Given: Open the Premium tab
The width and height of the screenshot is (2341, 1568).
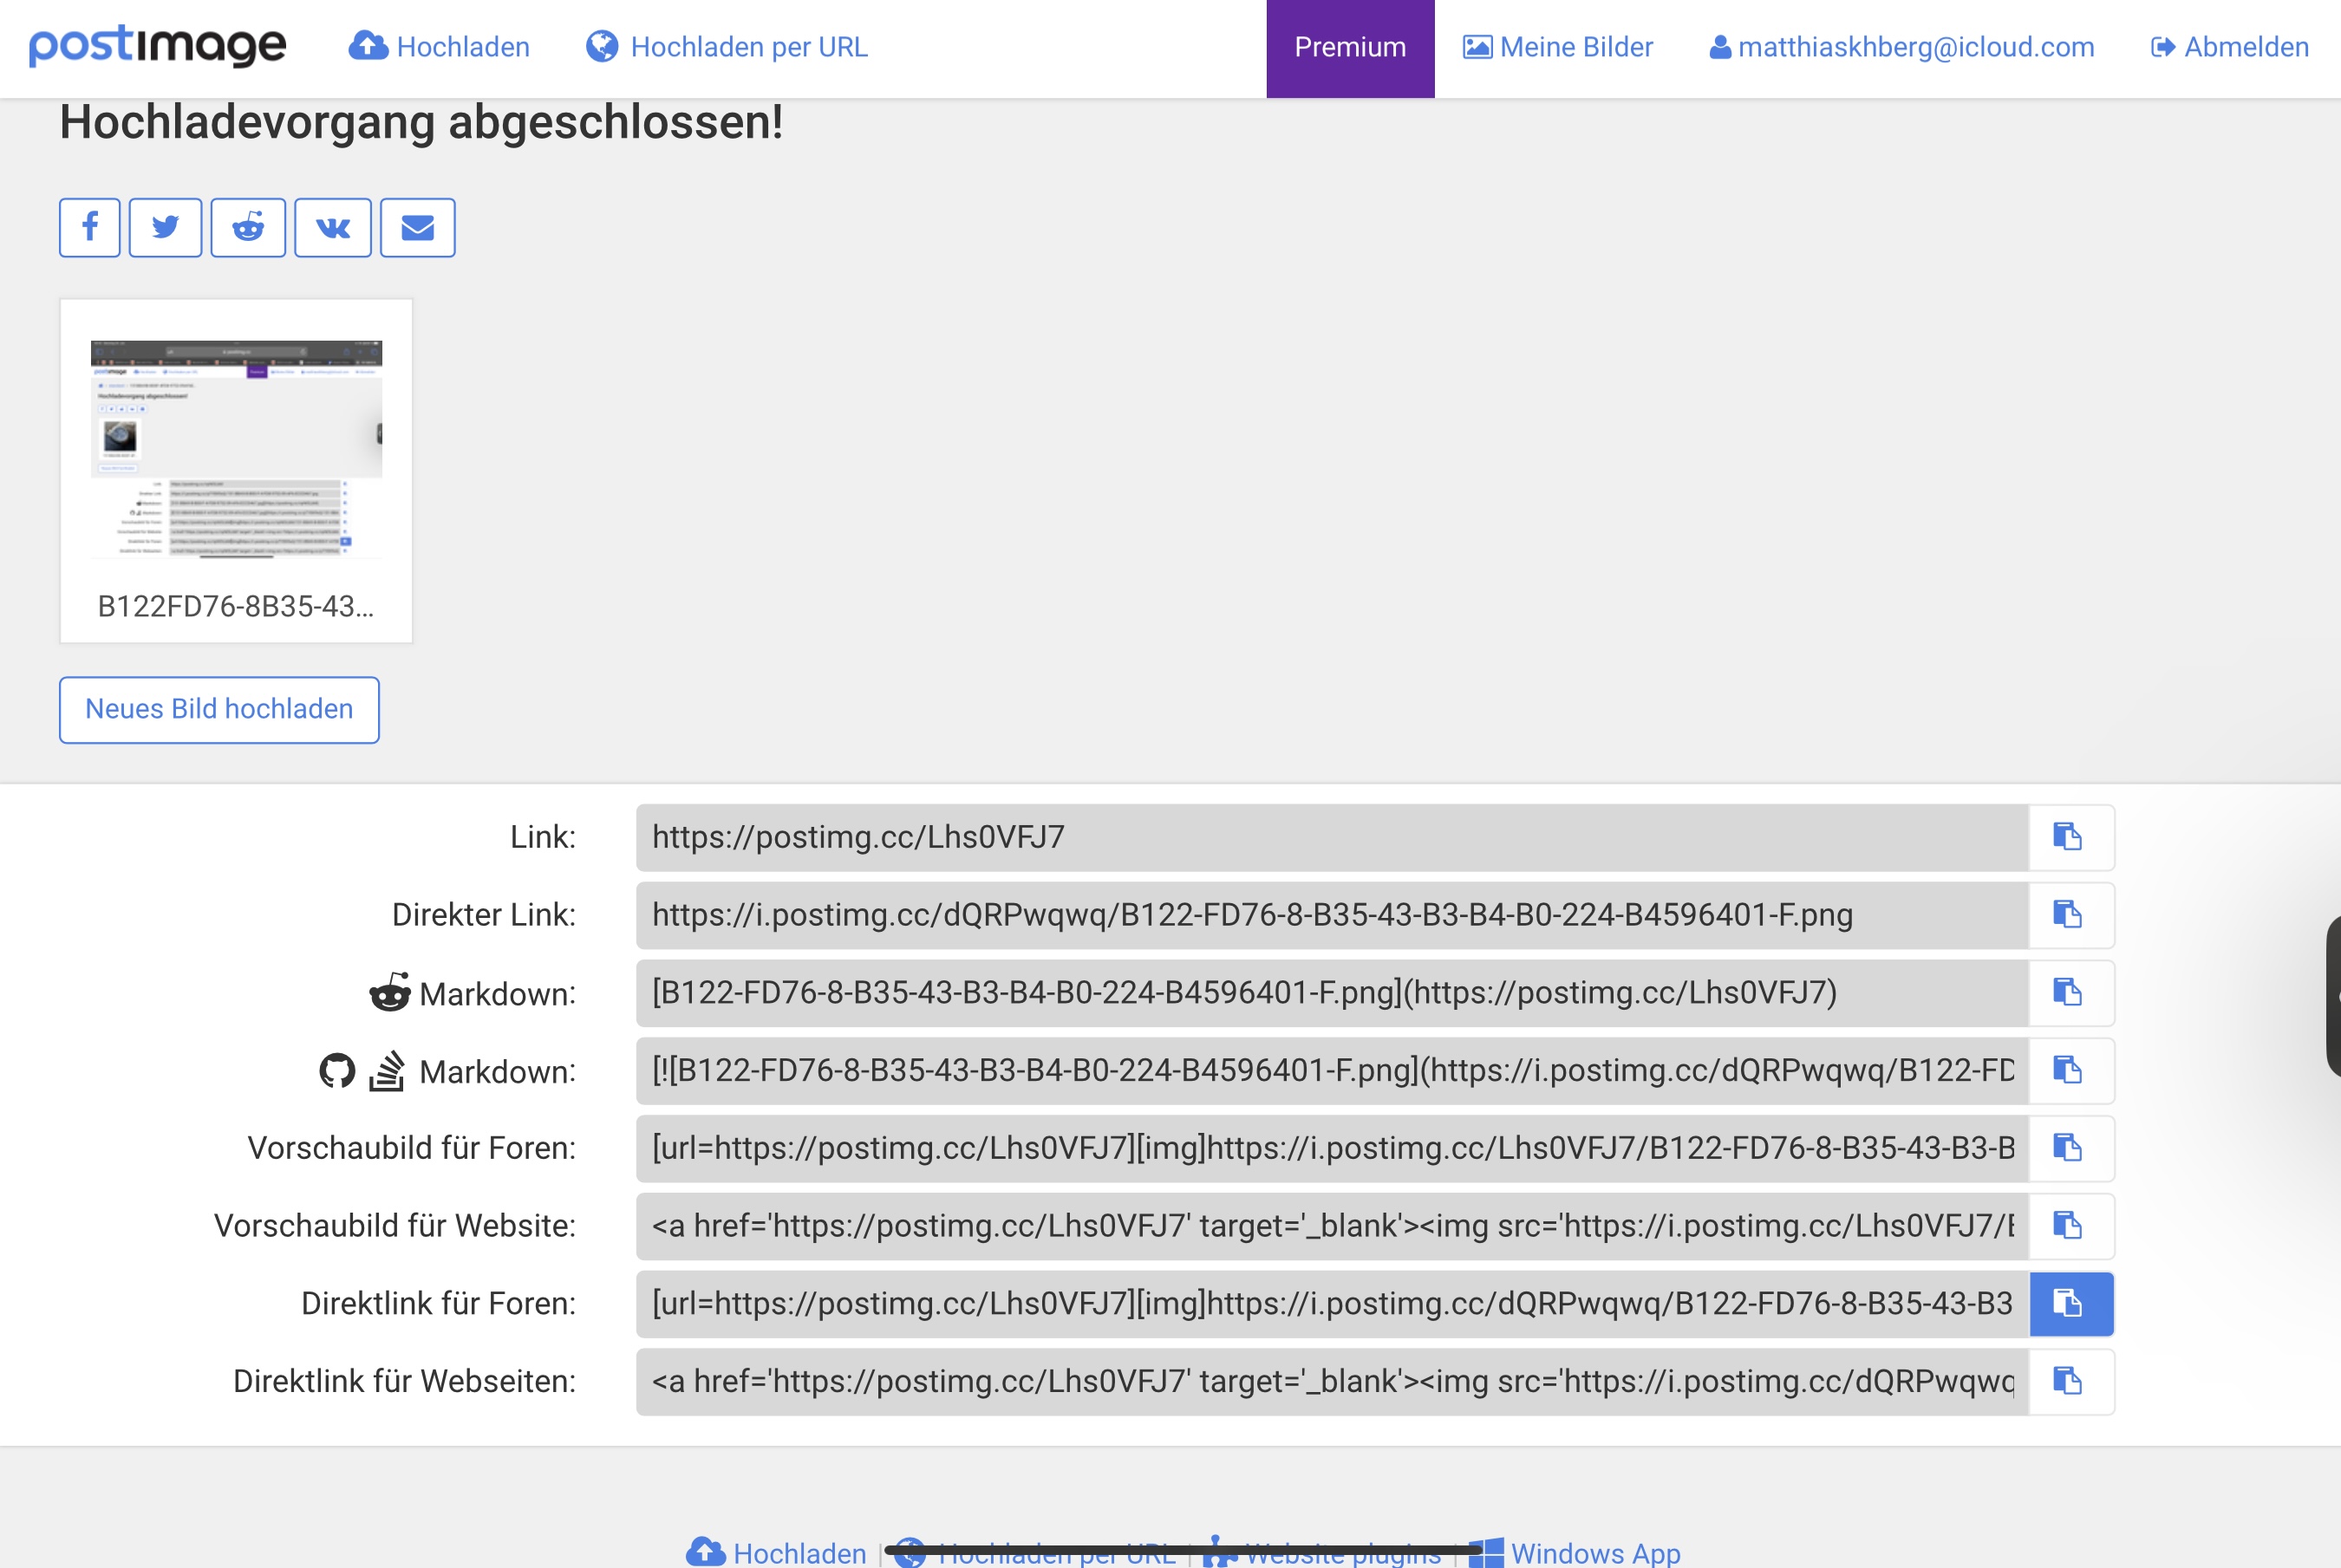Looking at the screenshot, I should (1350, 48).
